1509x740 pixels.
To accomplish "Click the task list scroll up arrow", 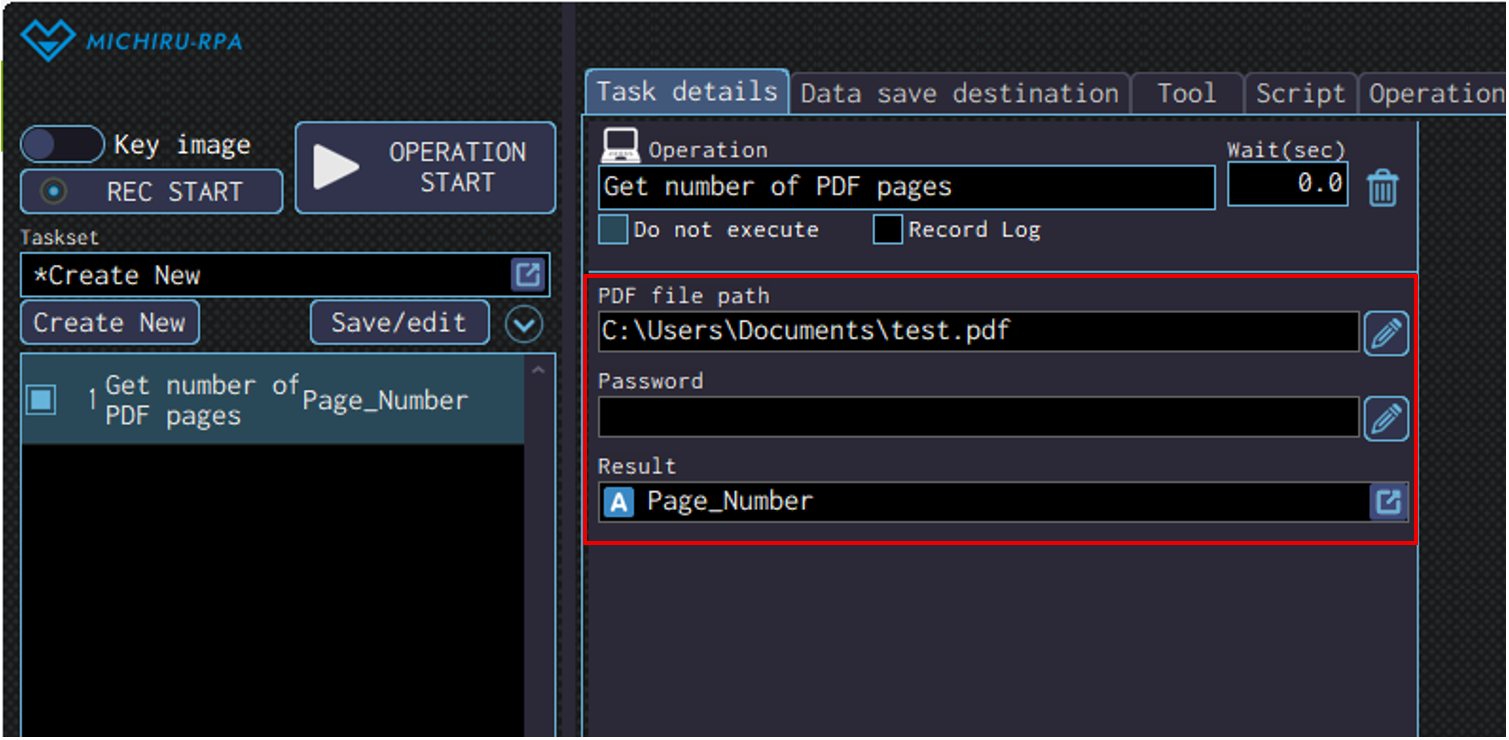I will [539, 370].
